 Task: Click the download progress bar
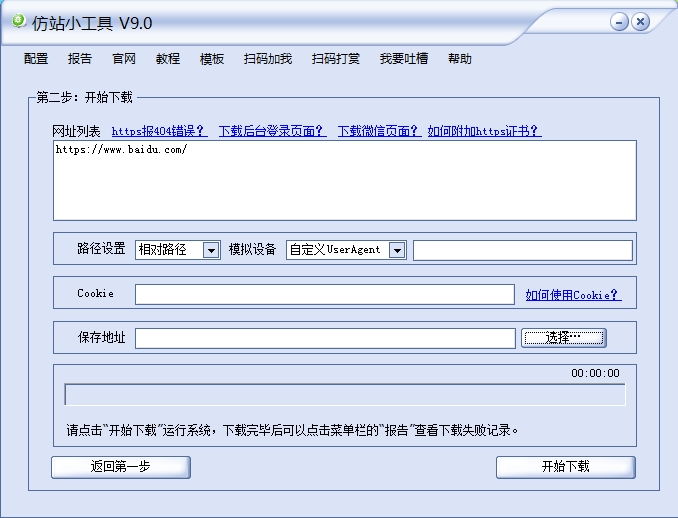345,395
